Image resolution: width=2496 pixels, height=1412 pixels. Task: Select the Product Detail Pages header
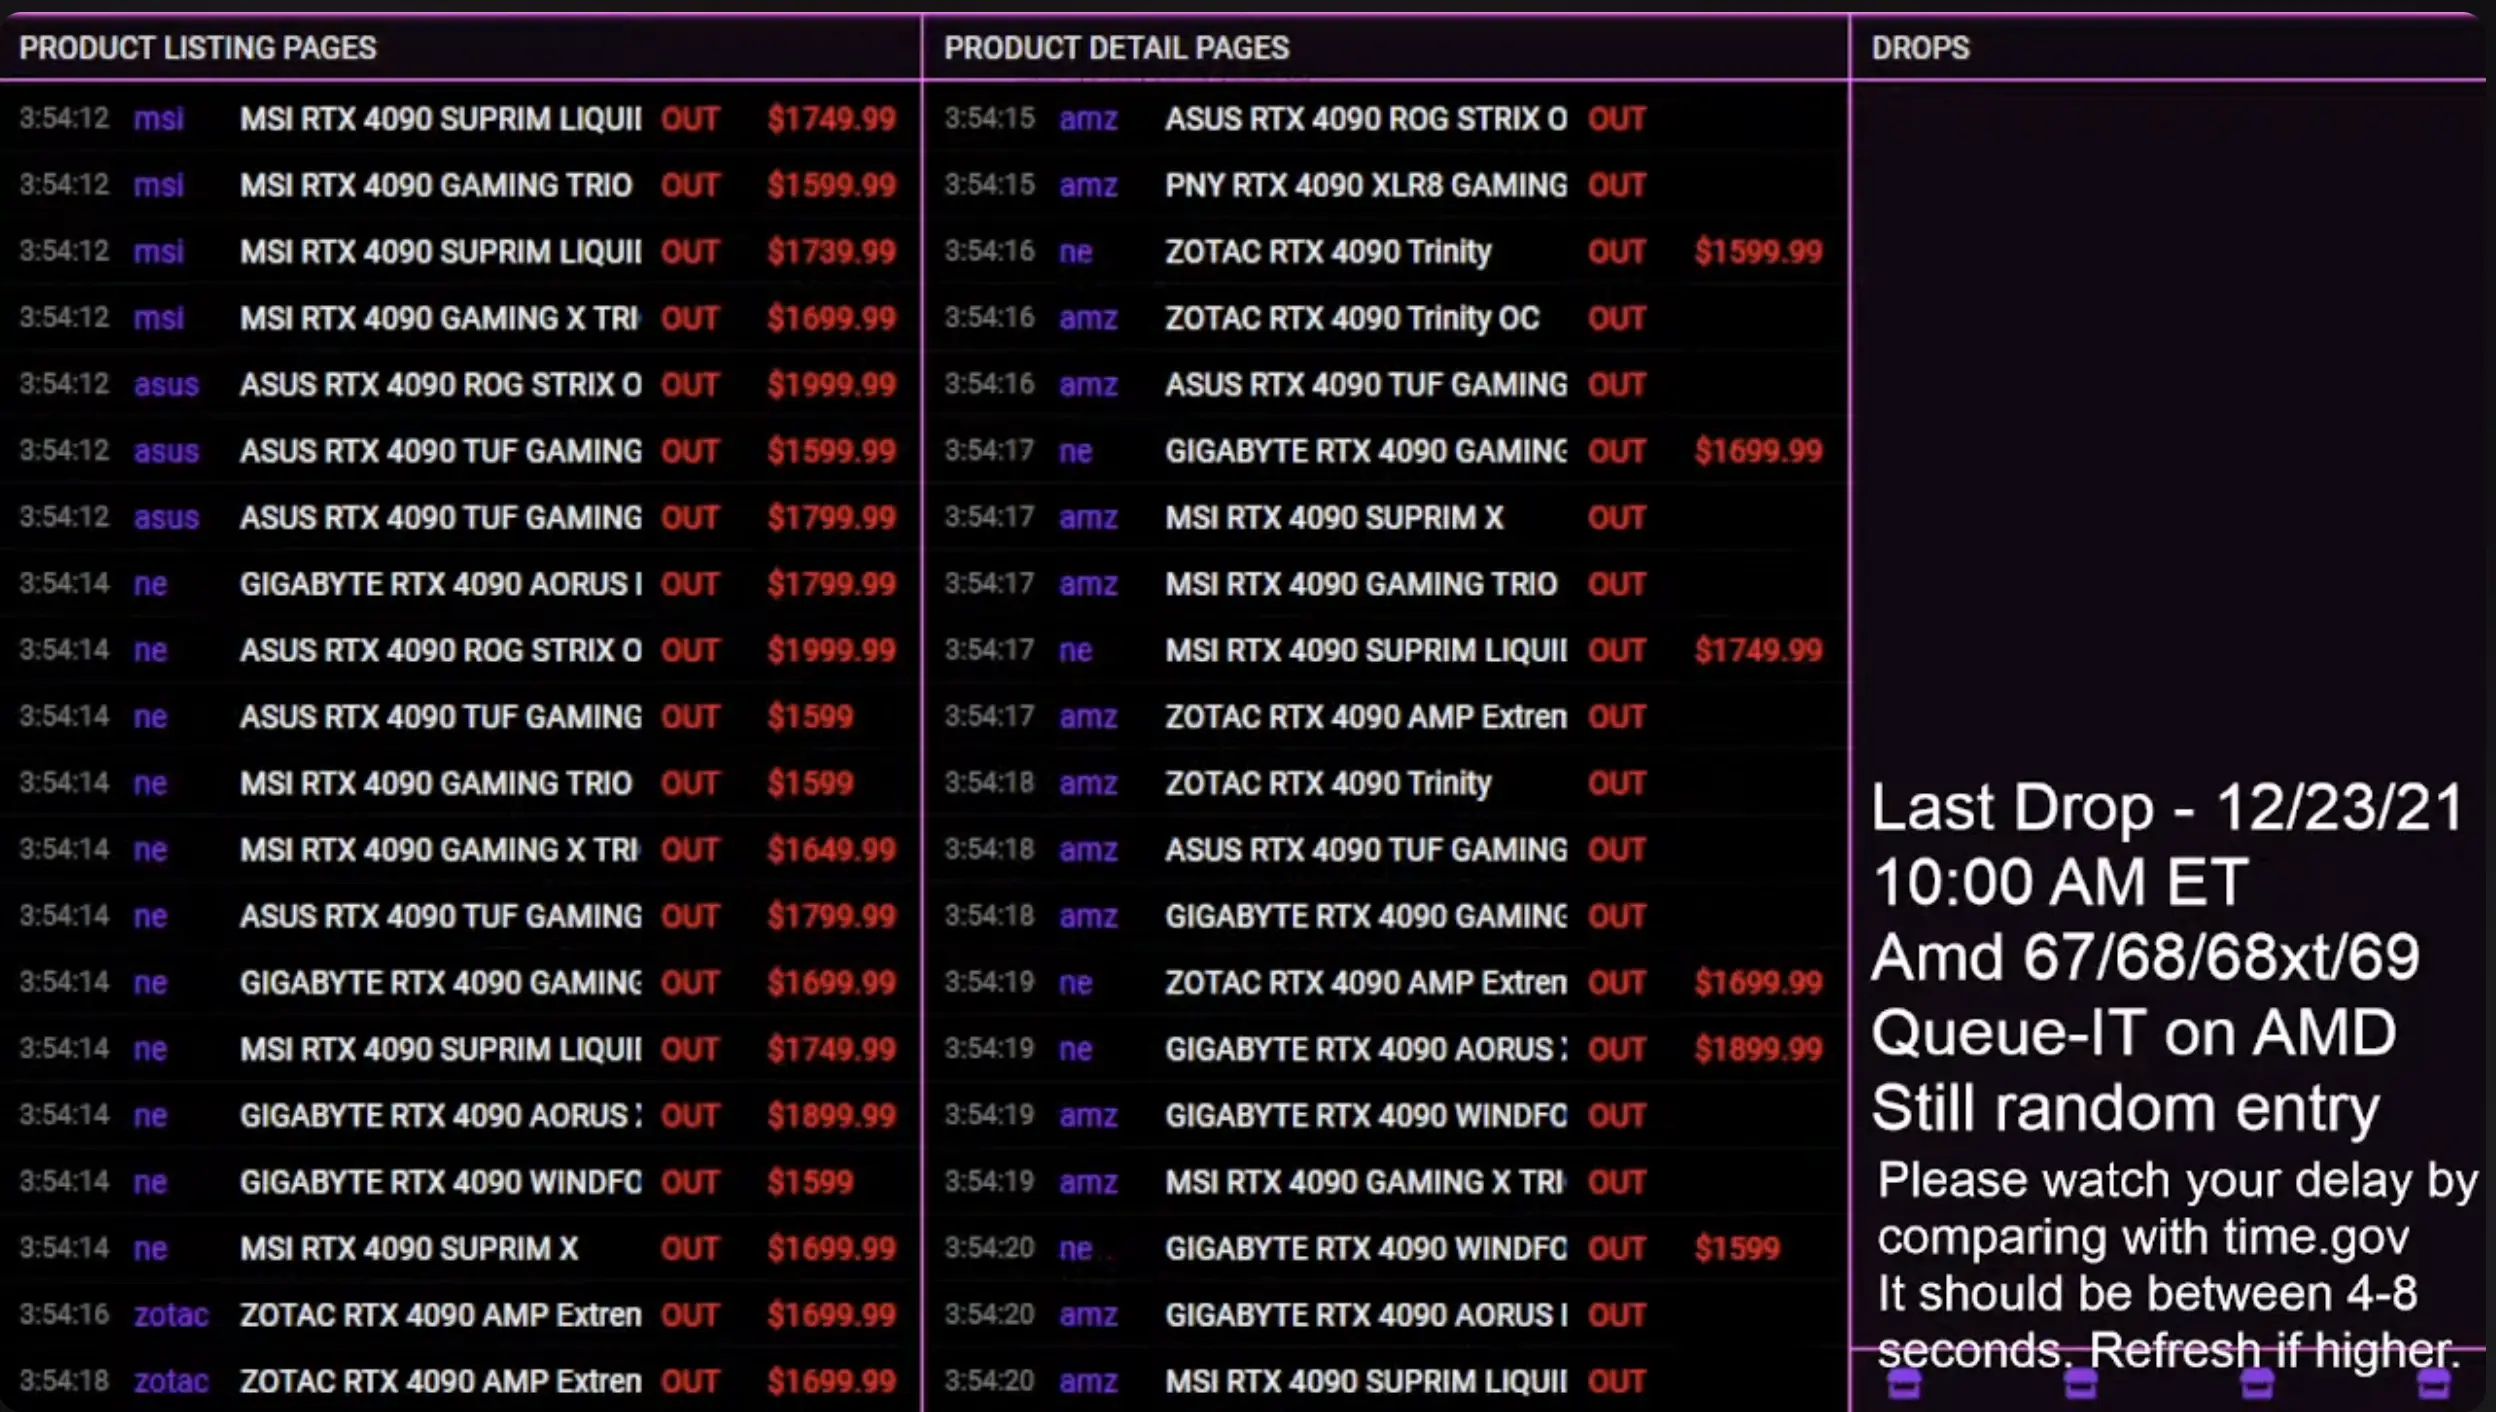coord(1116,48)
